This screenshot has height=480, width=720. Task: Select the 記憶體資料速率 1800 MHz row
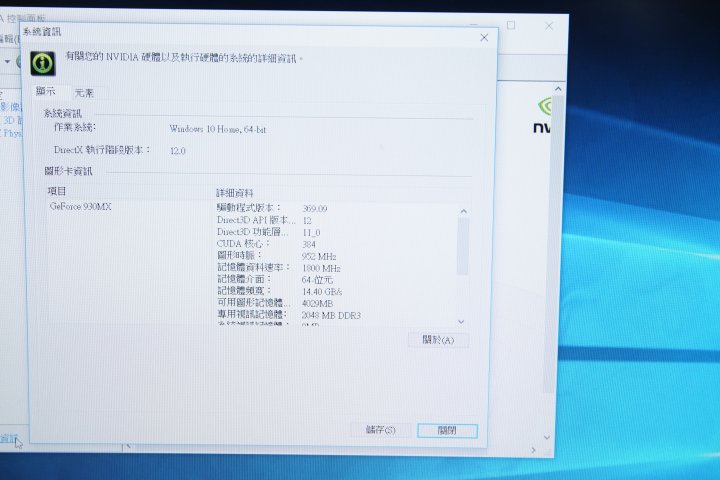click(279, 268)
